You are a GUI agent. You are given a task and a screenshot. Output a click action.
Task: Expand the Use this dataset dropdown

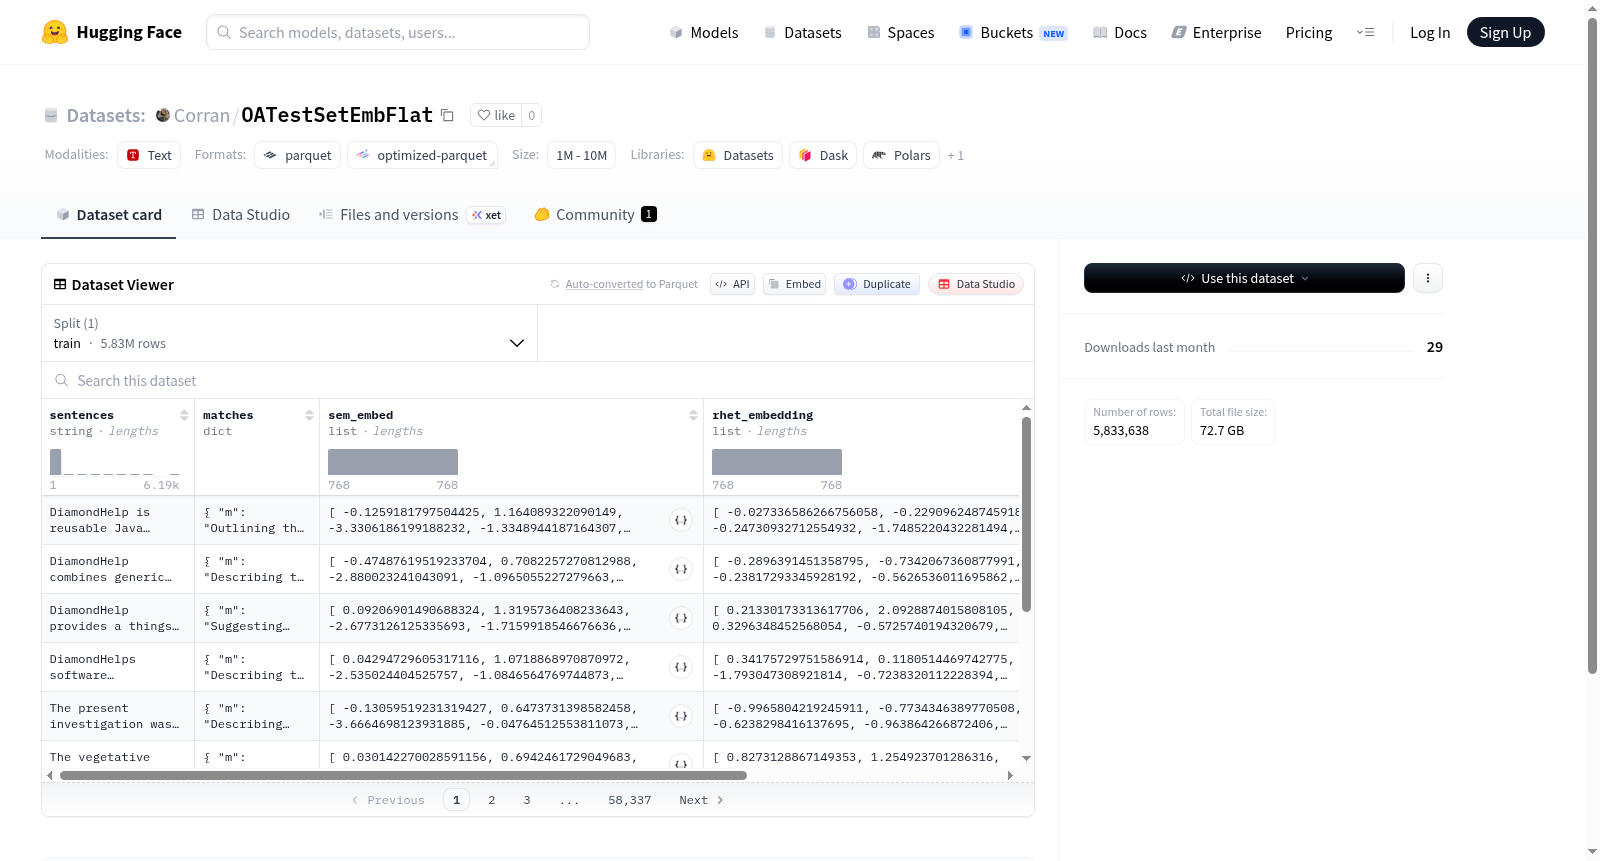[x=1244, y=278]
